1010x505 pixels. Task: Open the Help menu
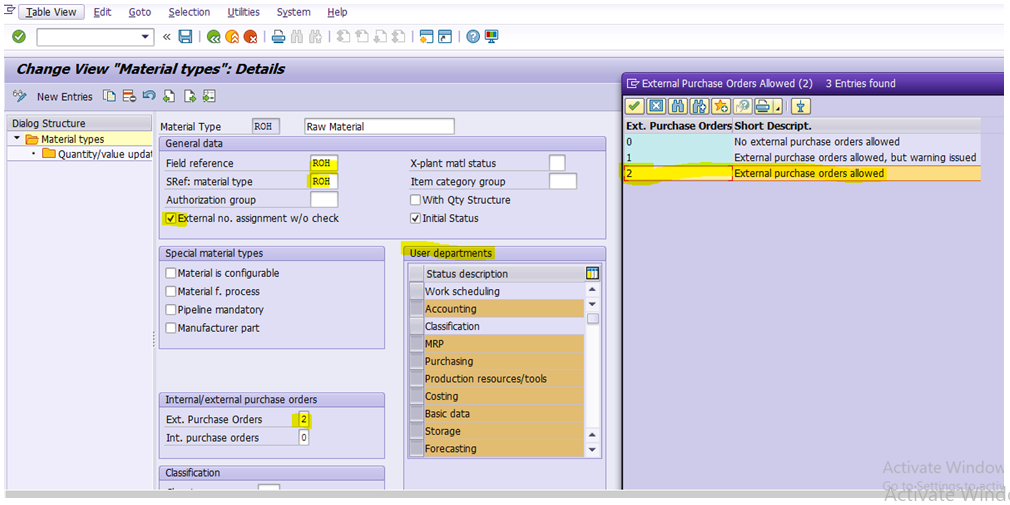coord(337,12)
